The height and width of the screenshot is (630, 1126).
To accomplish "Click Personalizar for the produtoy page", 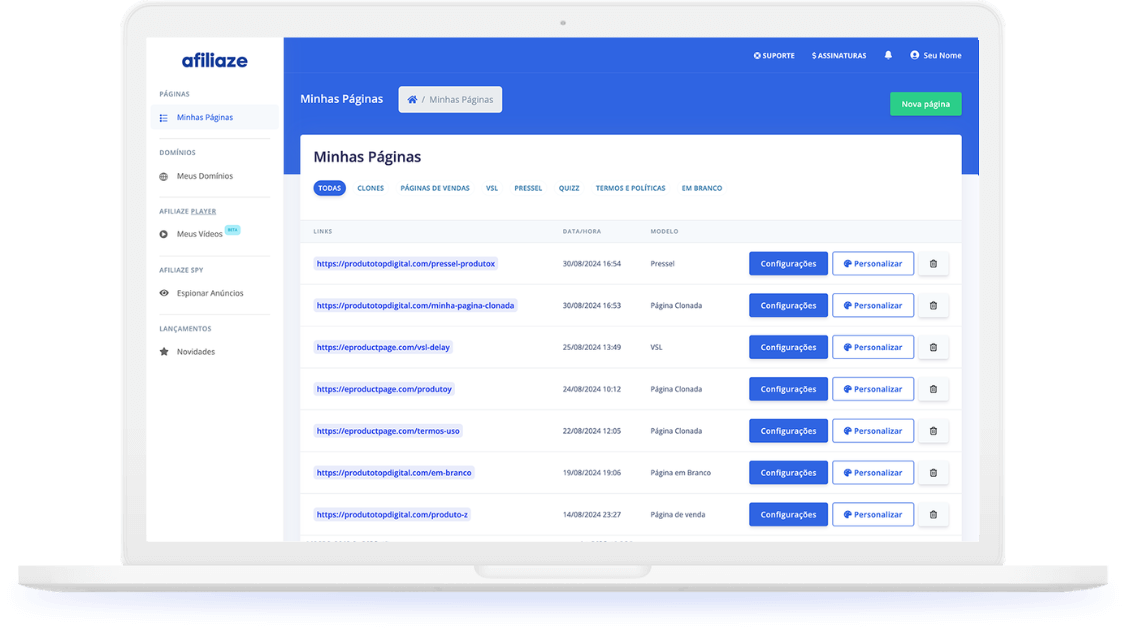I will pyautogui.click(x=873, y=389).
